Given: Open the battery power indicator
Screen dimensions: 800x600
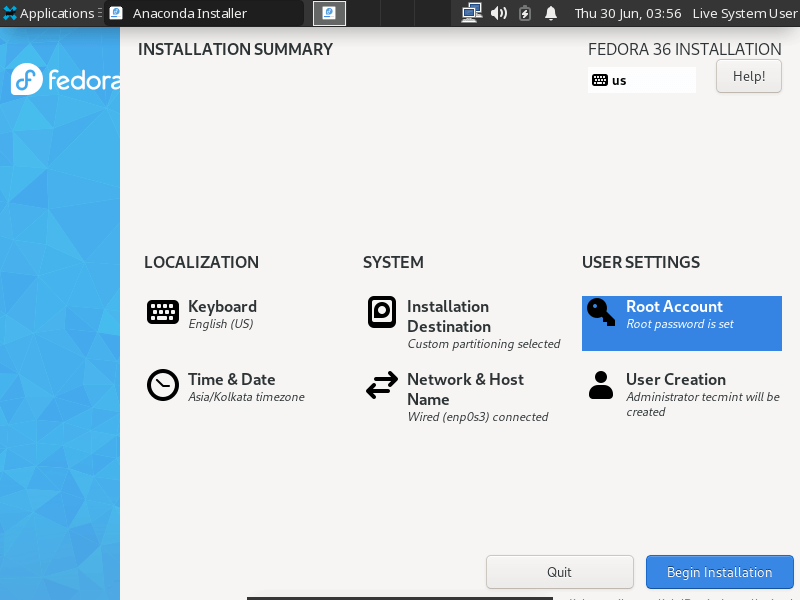Looking at the screenshot, I should pos(525,13).
